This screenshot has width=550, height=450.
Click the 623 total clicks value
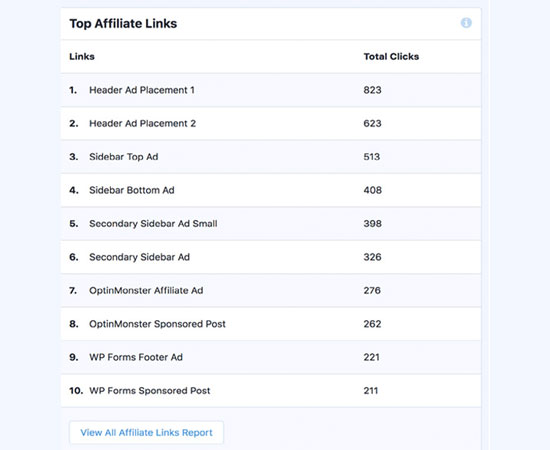[x=372, y=123]
